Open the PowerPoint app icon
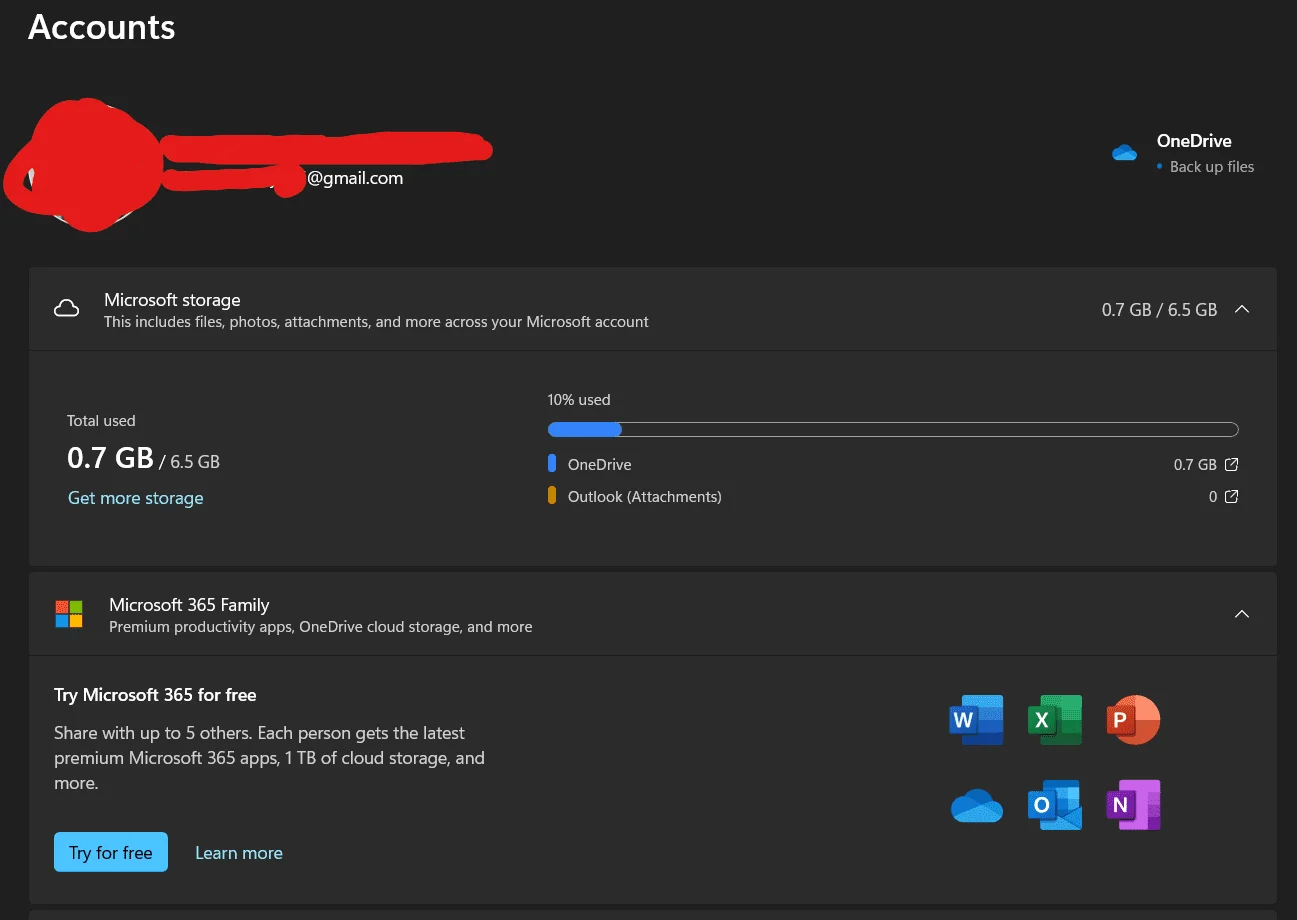 [1133, 719]
